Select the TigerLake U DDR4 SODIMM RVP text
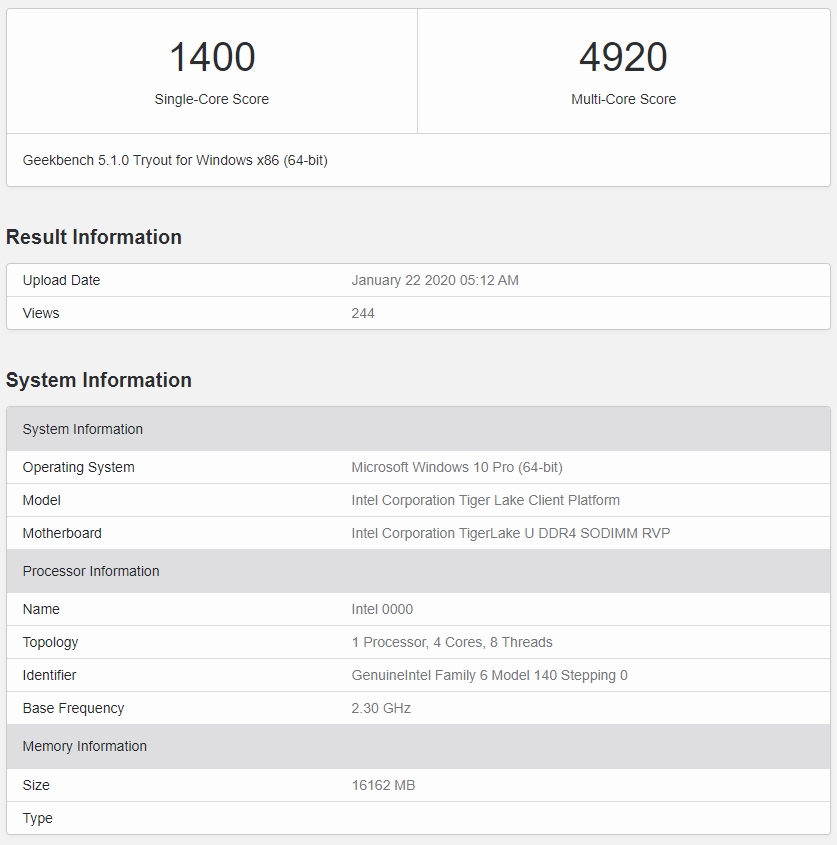Viewport: 837px width, 845px height. (x=510, y=533)
